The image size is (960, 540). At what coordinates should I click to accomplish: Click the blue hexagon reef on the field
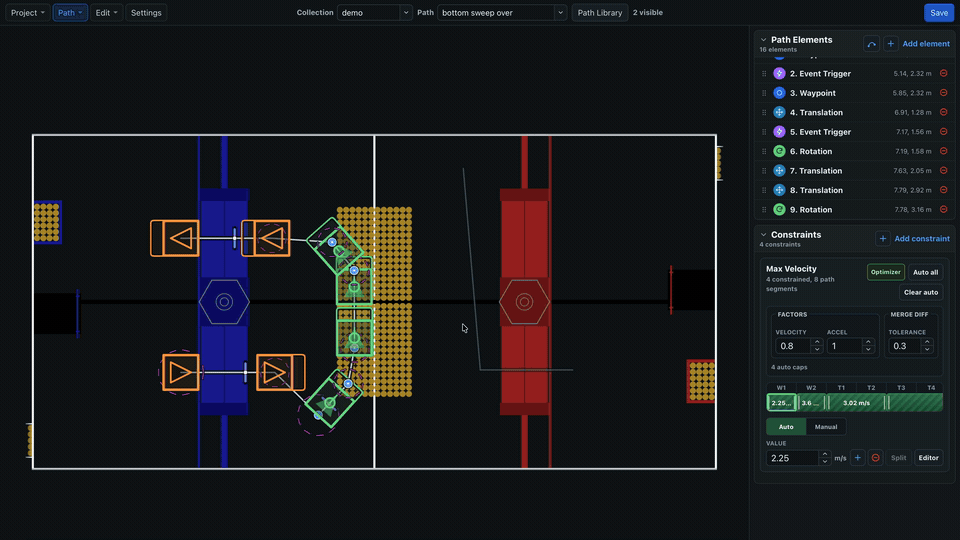[x=224, y=302]
